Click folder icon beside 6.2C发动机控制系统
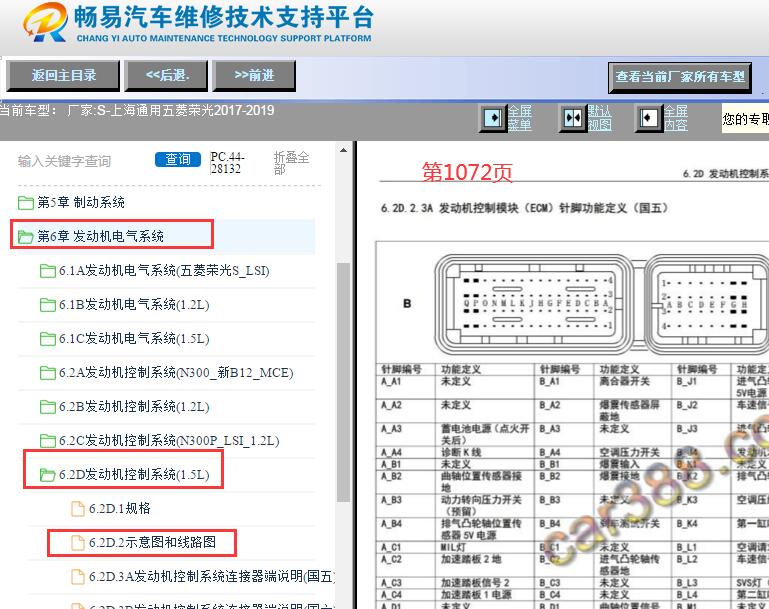This screenshot has height=609, width=769. point(48,441)
